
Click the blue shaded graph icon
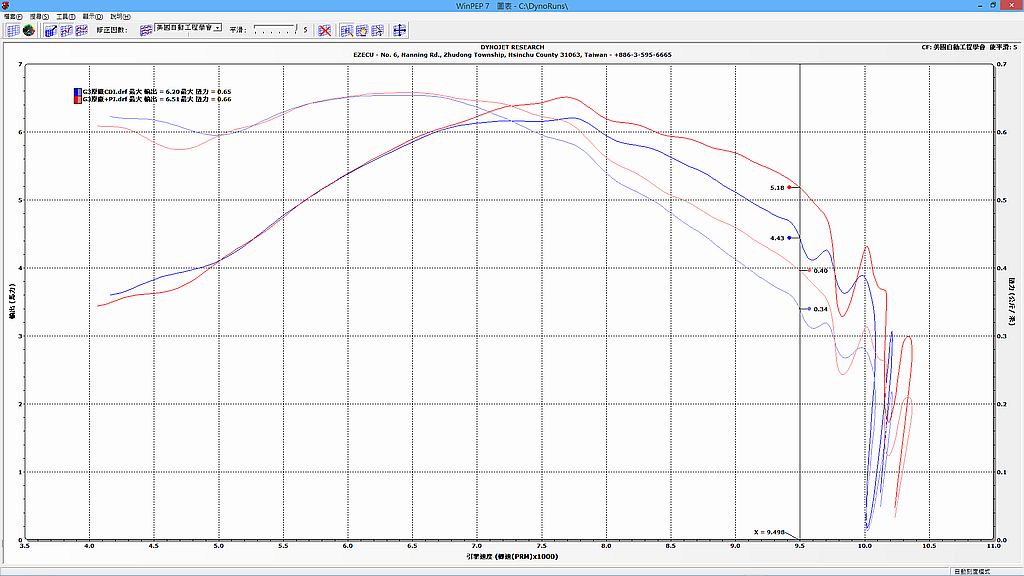[x=49, y=31]
